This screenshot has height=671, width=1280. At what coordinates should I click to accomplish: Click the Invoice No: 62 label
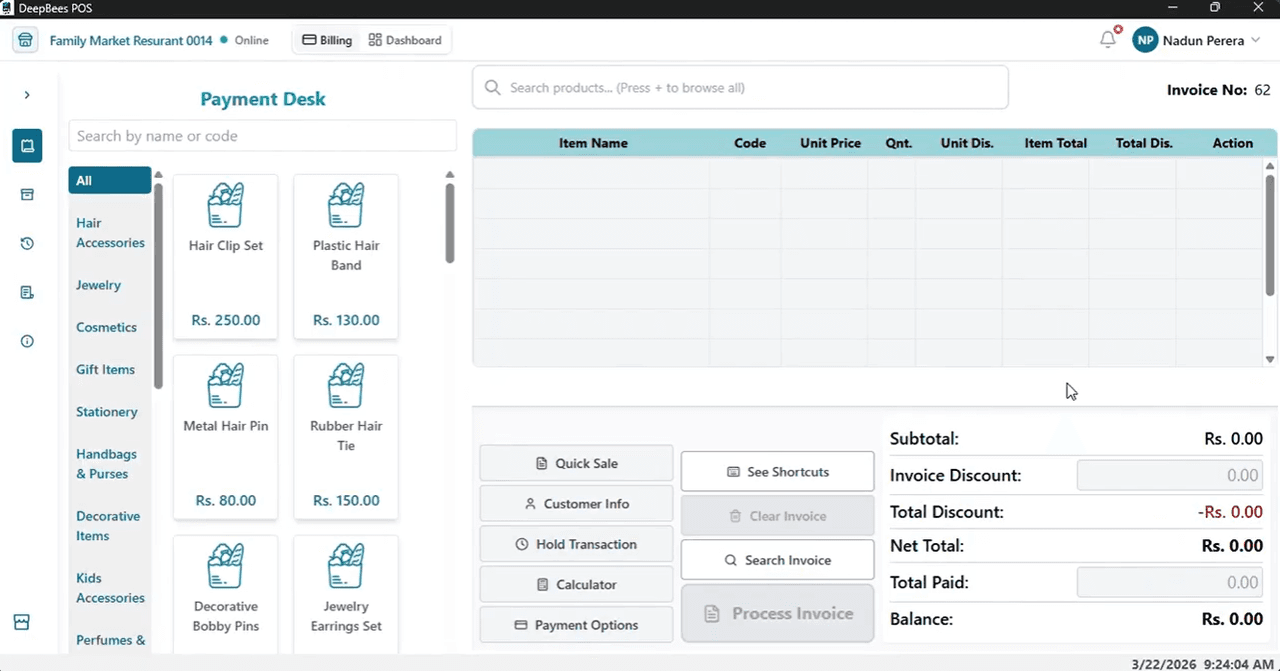click(1219, 90)
